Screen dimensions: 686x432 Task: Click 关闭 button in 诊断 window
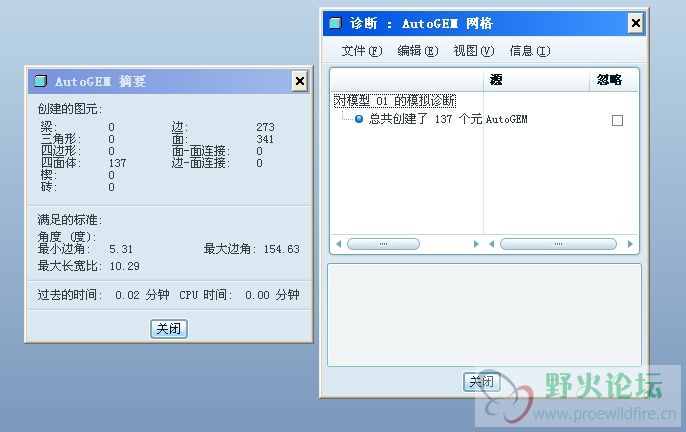[481, 382]
